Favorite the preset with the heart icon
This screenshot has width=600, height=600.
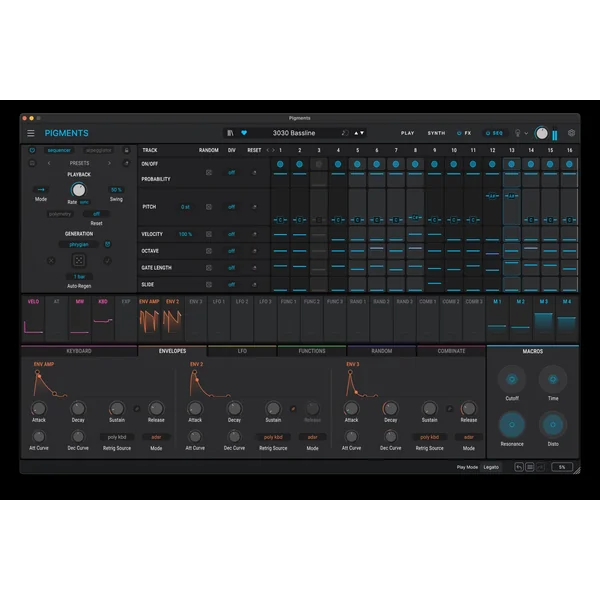pos(244,133)
